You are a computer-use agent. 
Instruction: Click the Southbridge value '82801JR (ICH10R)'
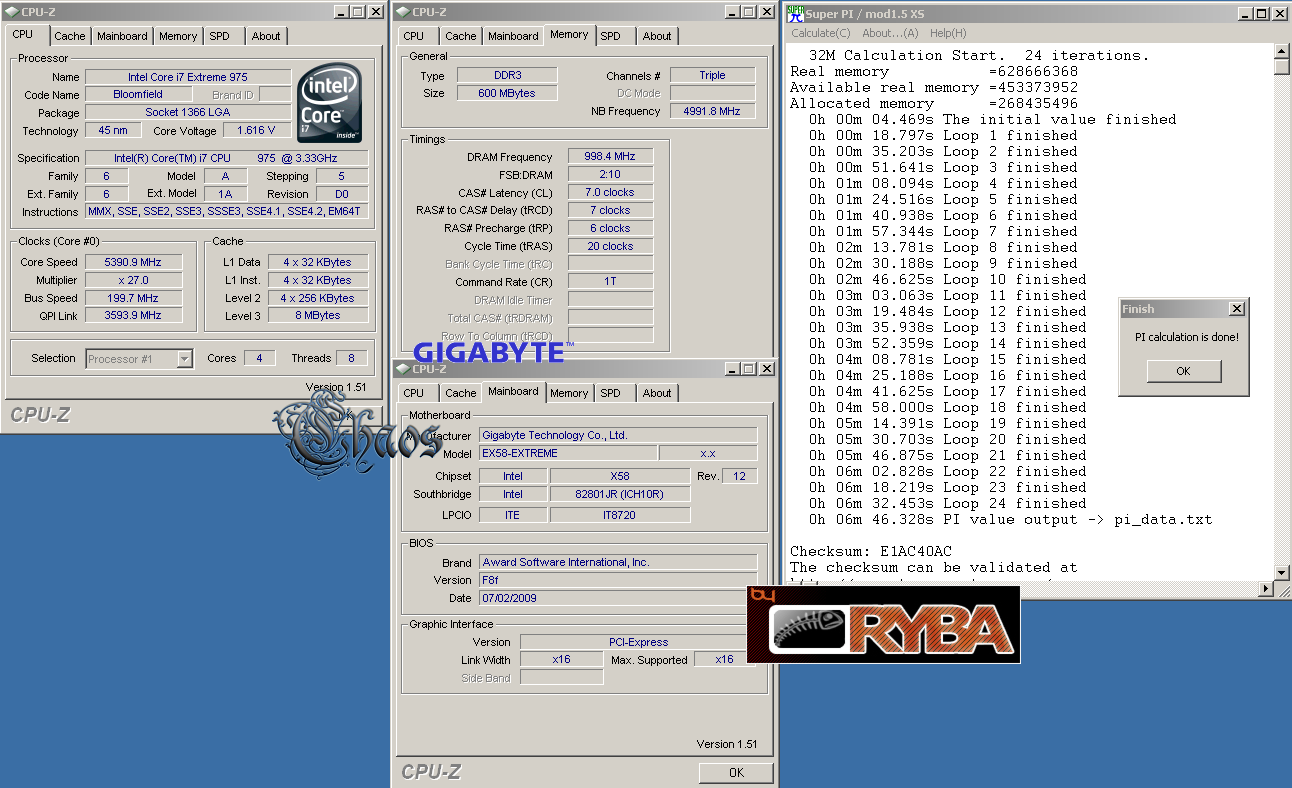coord(620,494)
